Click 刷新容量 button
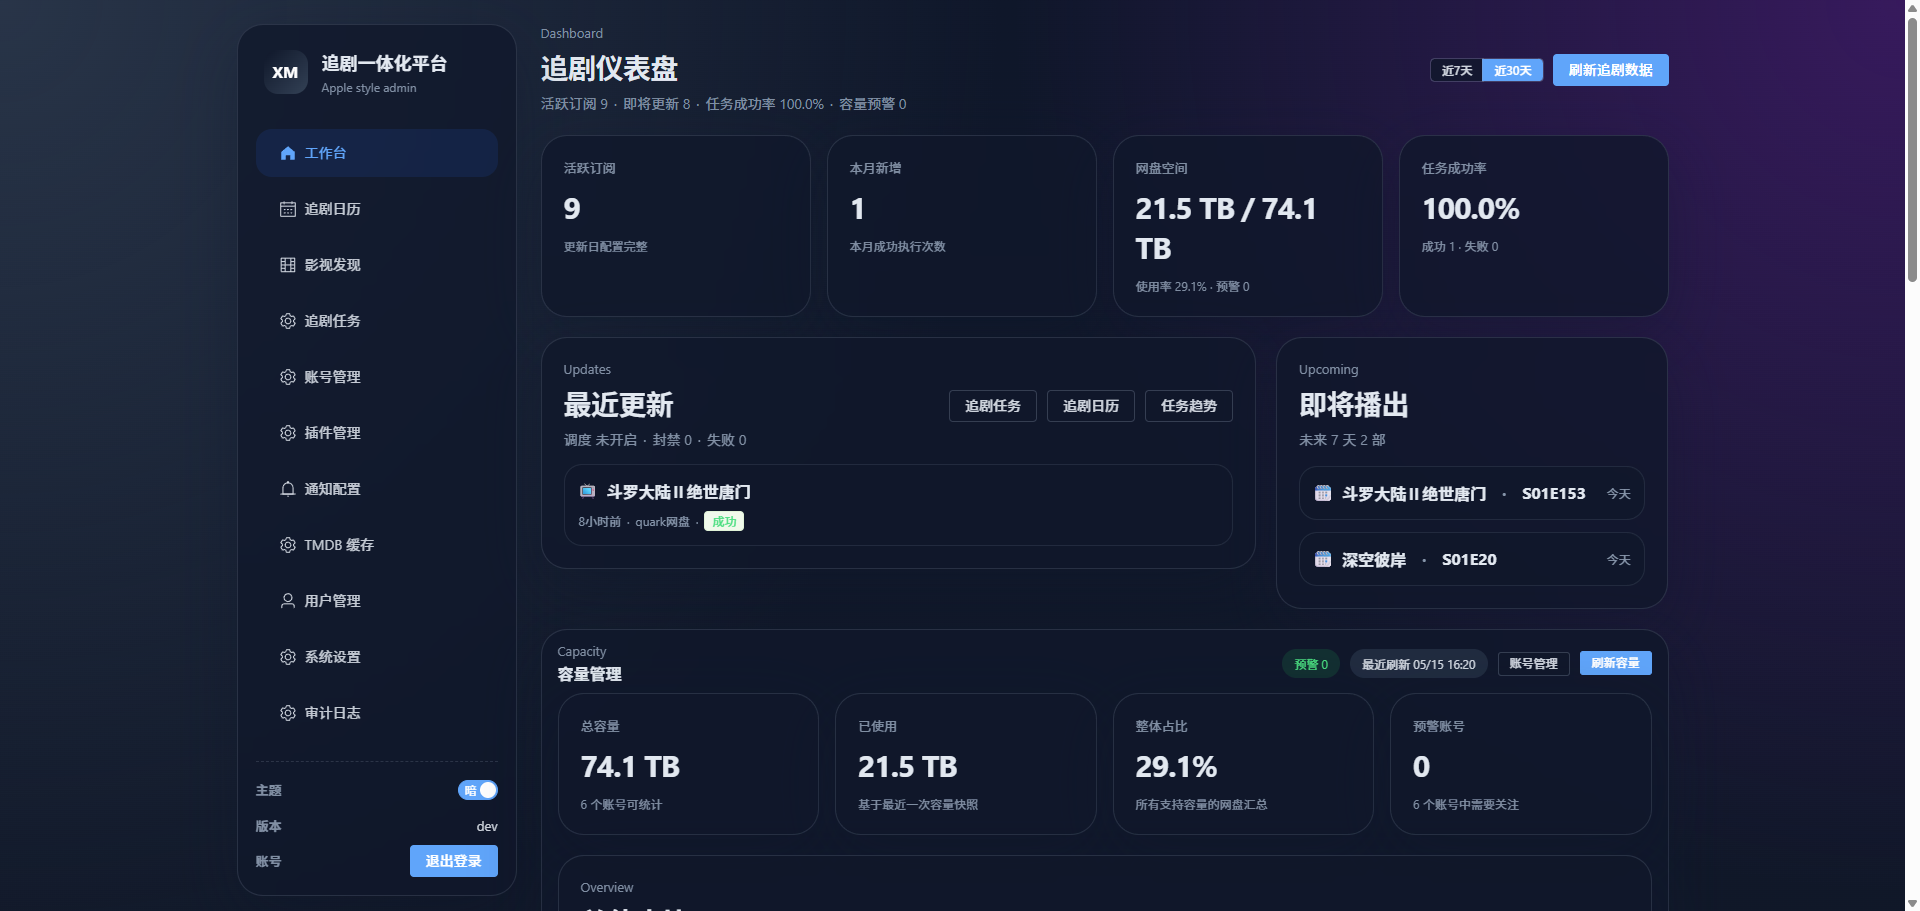The height and width of the screenshot is (911, 1920). pyautogui.click(x=1615, y=663)
